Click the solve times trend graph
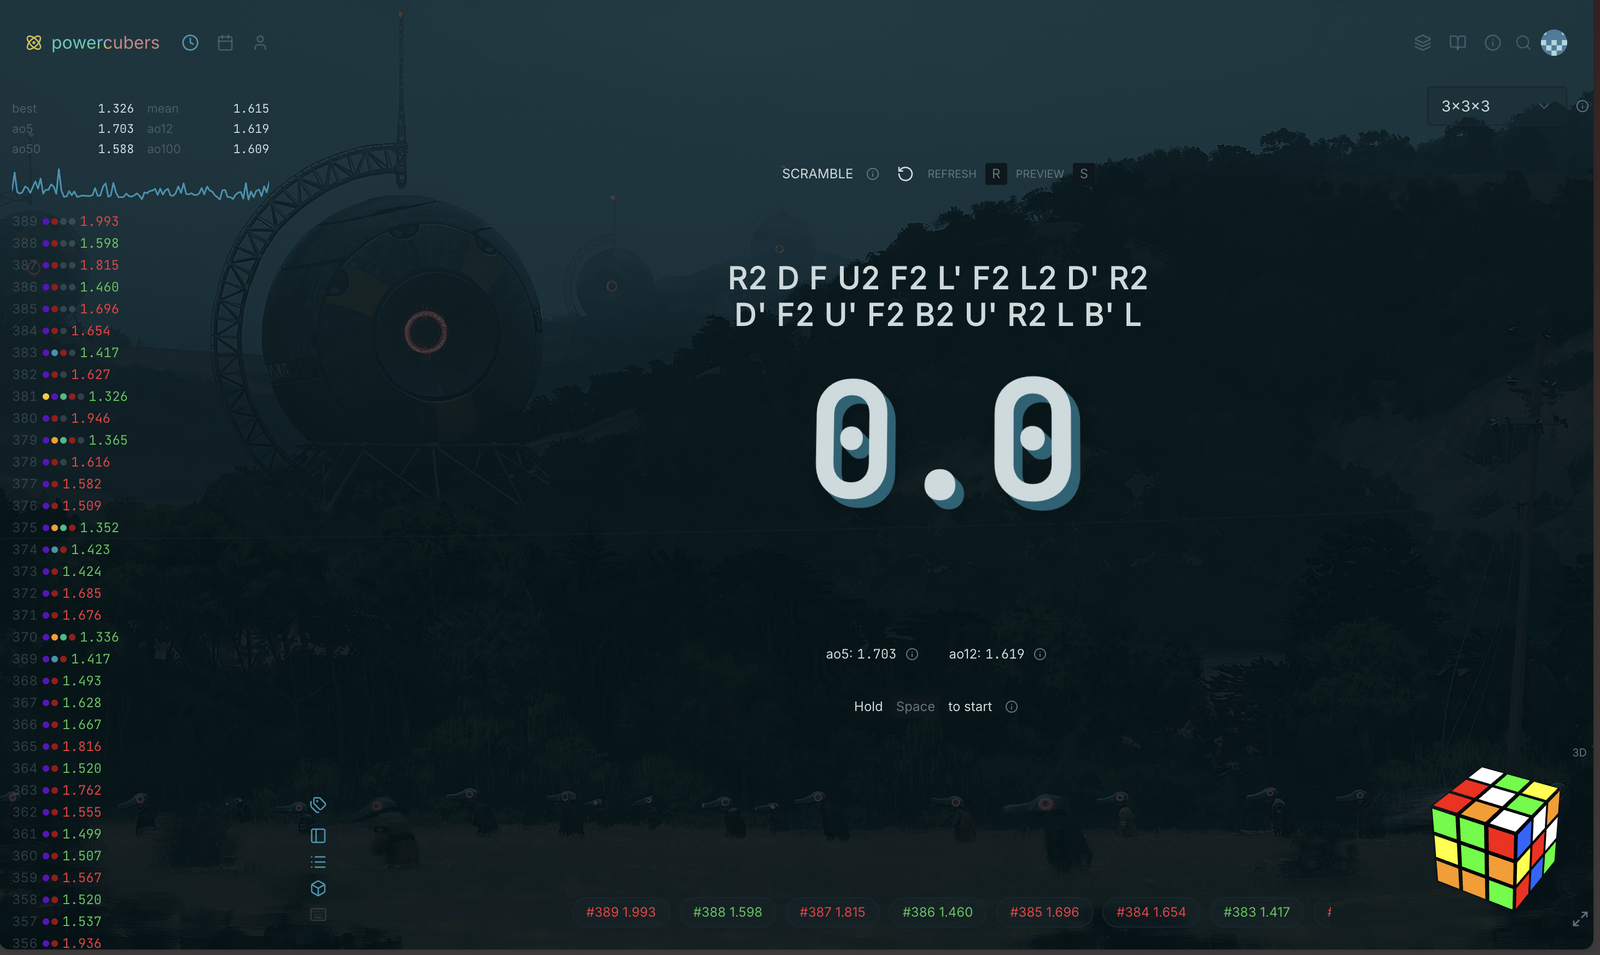This screenshot has width=1600, height=955. (x=140, y=186)
